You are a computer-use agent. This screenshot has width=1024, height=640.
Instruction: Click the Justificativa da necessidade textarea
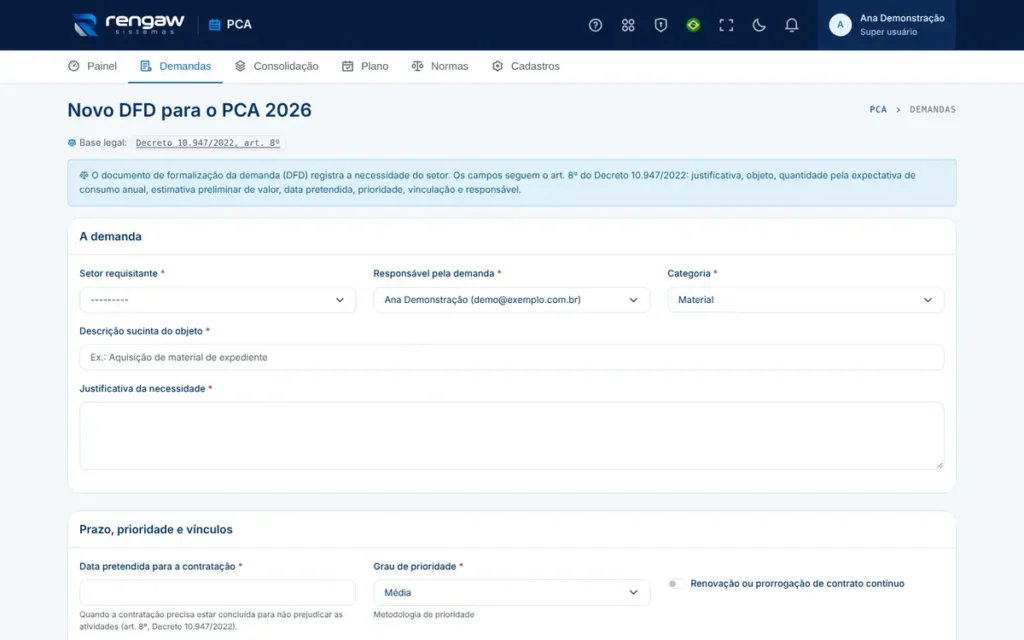tap(511, 436)
